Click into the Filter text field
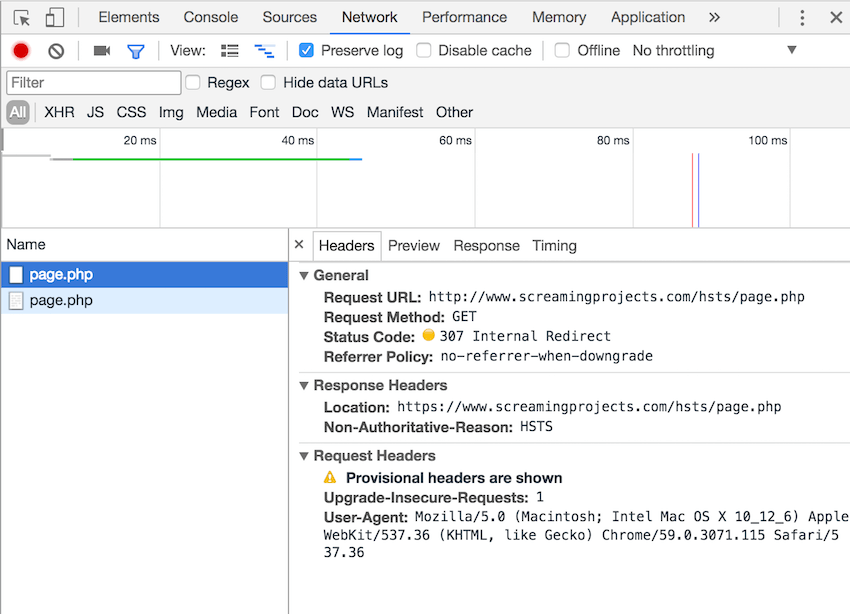Screen dimensions: 850x614 [x=94, y=82]
